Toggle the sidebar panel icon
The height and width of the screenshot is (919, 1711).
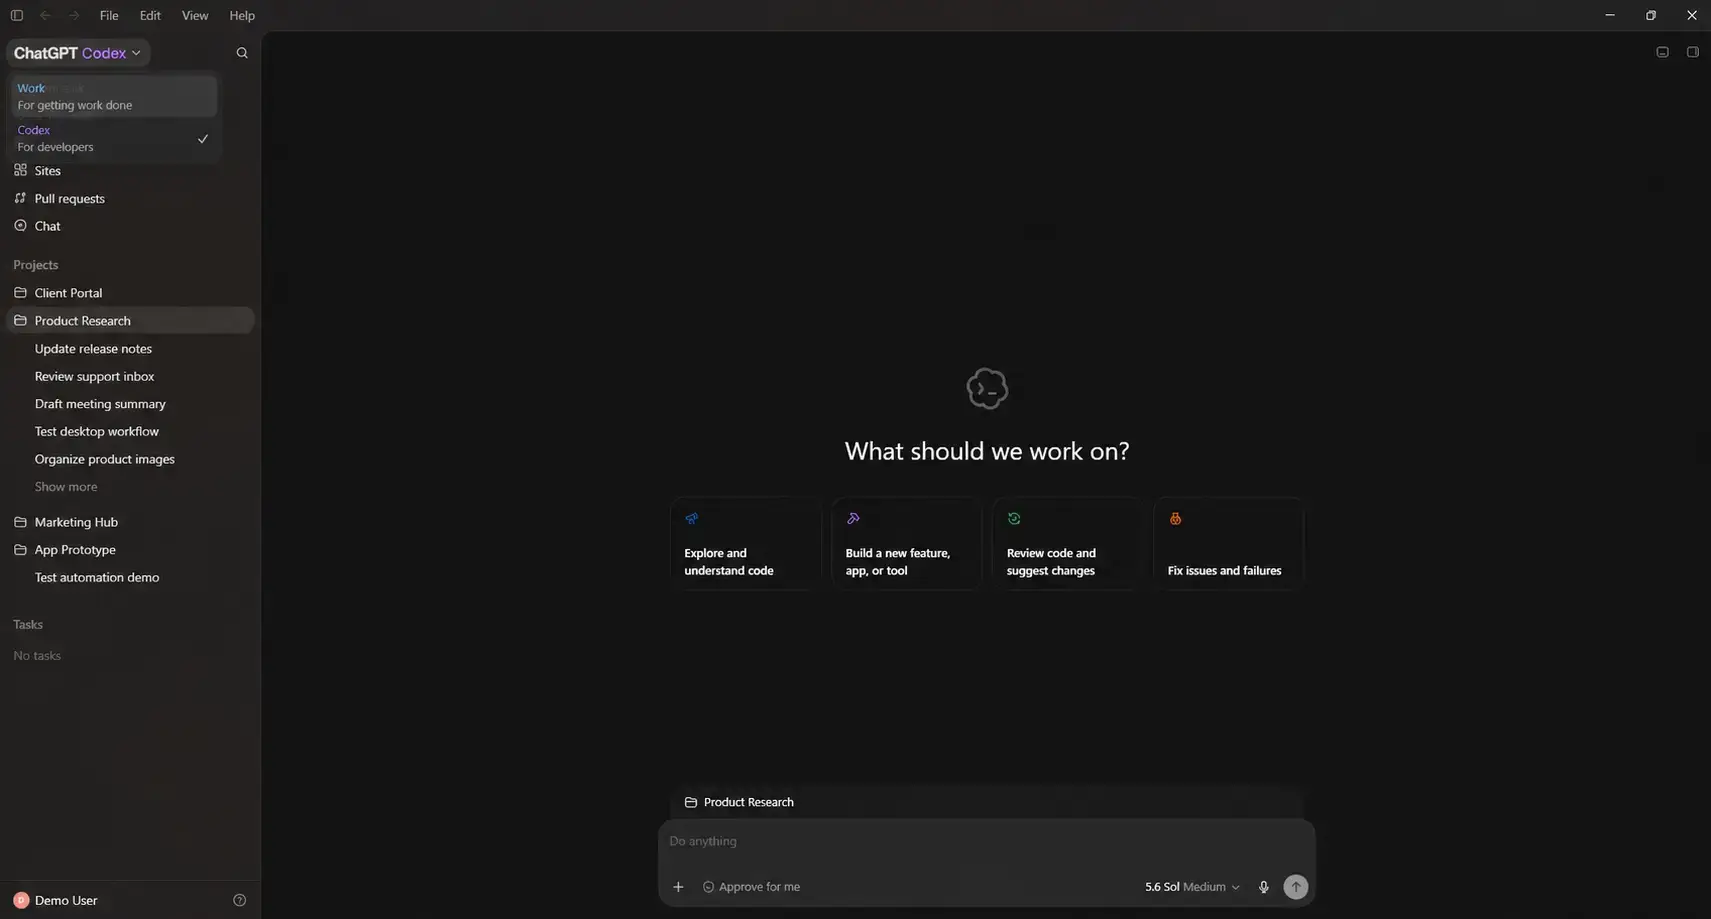click(17, 16)
